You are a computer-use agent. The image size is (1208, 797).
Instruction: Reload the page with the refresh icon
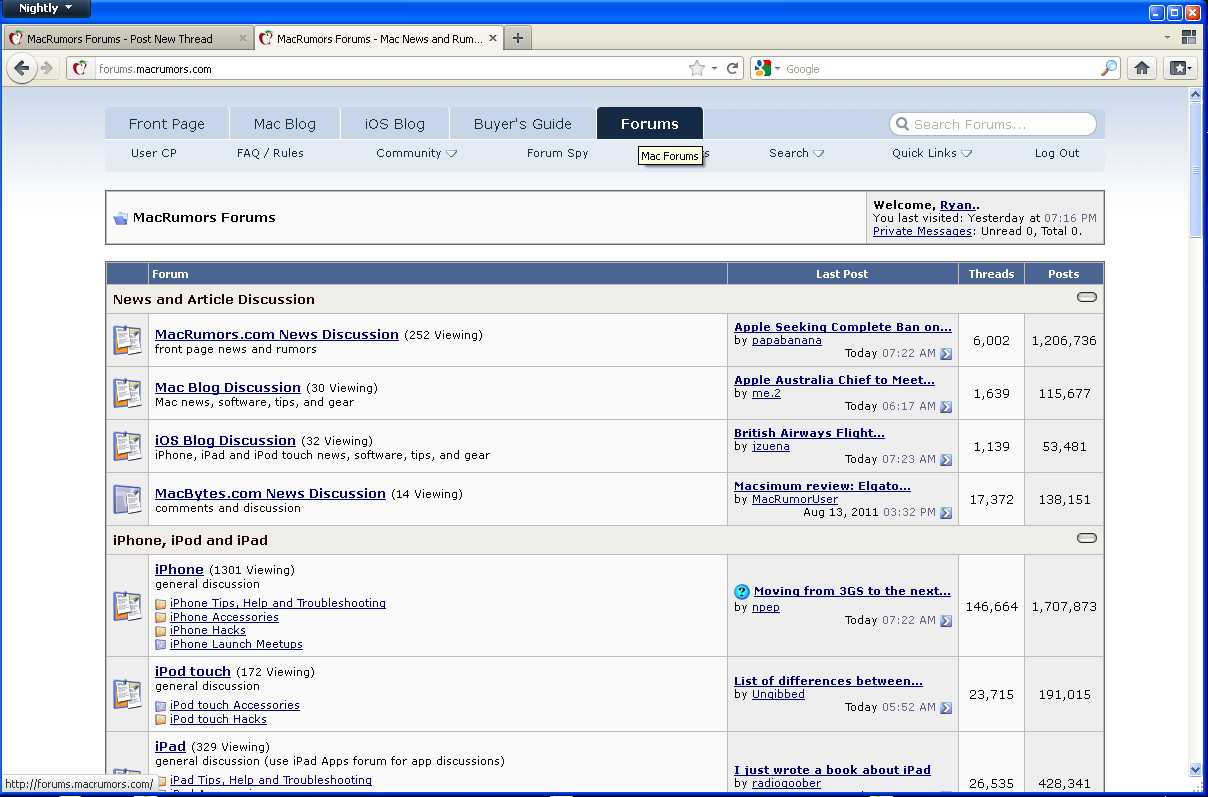(x=733, y=68)
